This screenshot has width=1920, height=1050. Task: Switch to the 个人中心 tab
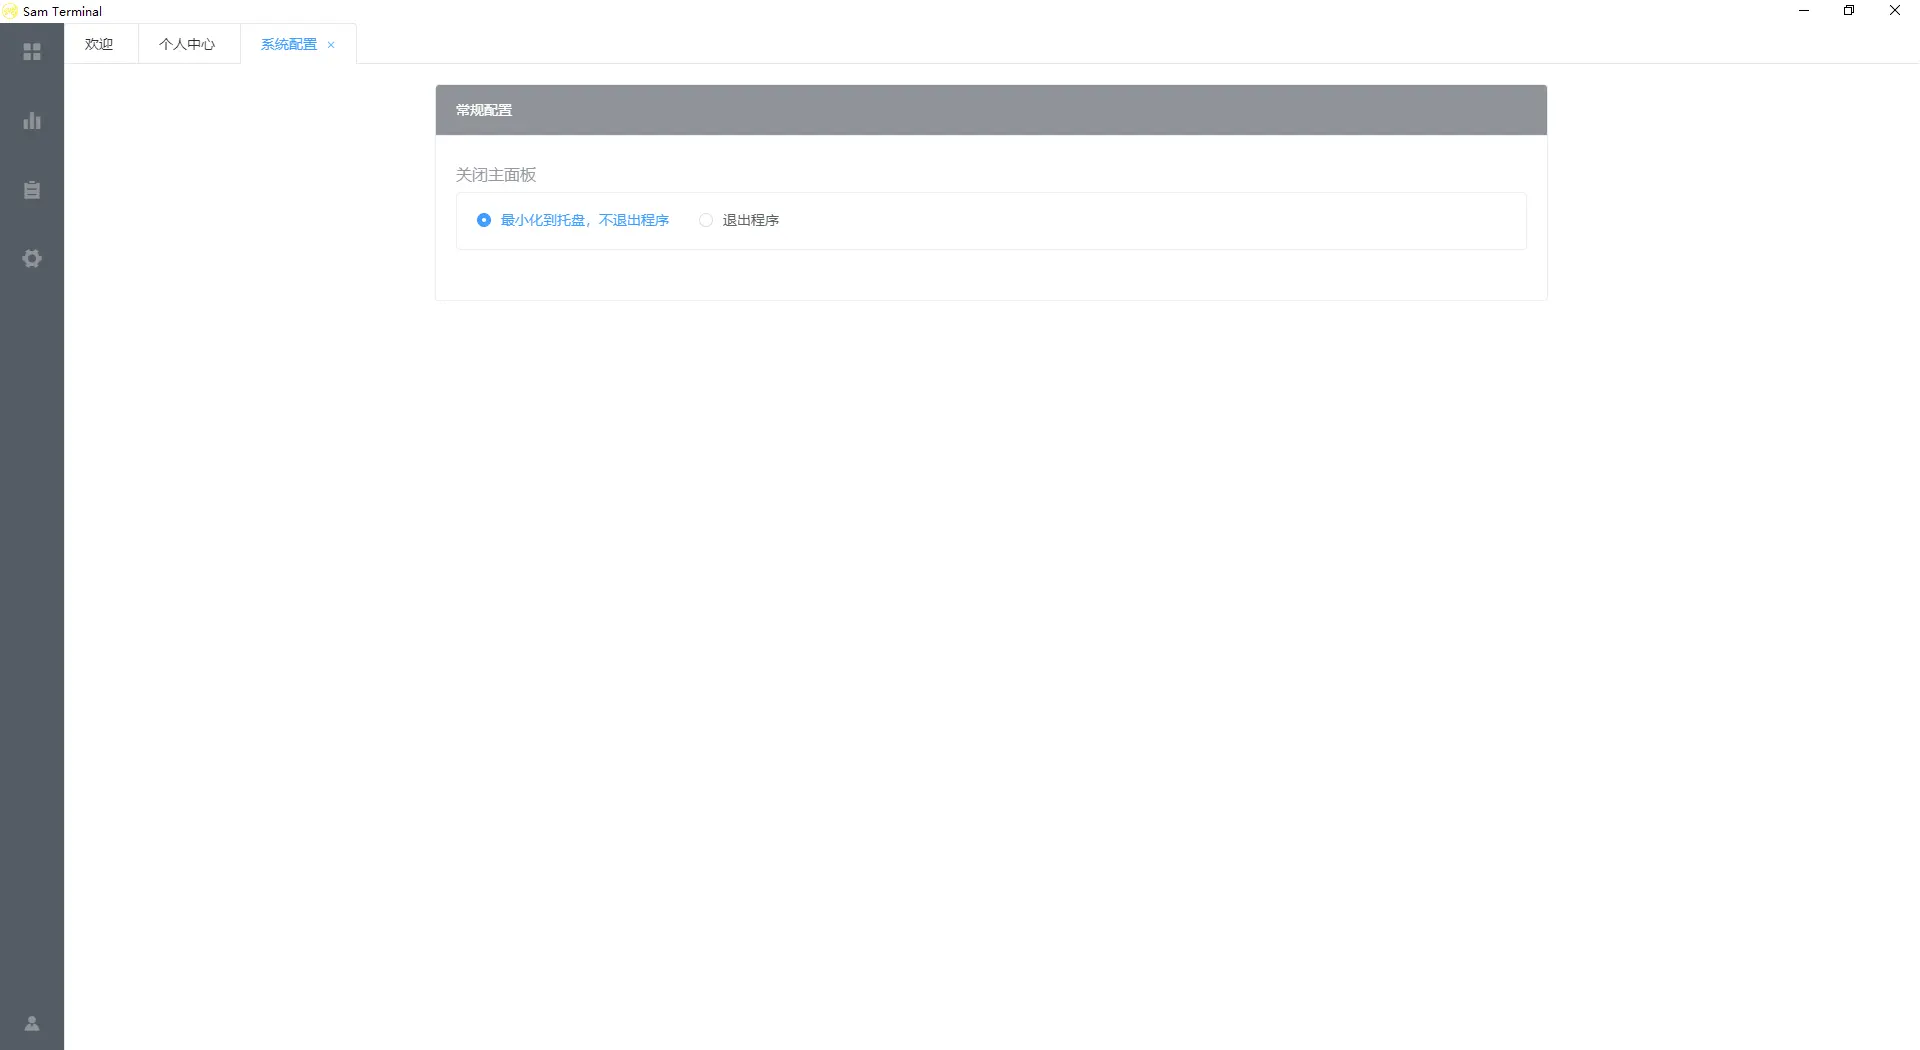[187, 44]
